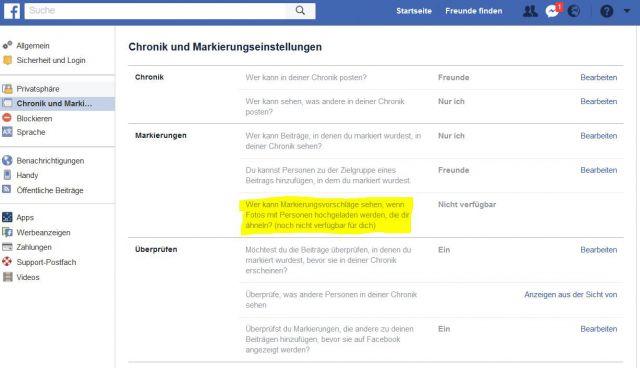Click the Zahlungen card icon

coord(7,247)
